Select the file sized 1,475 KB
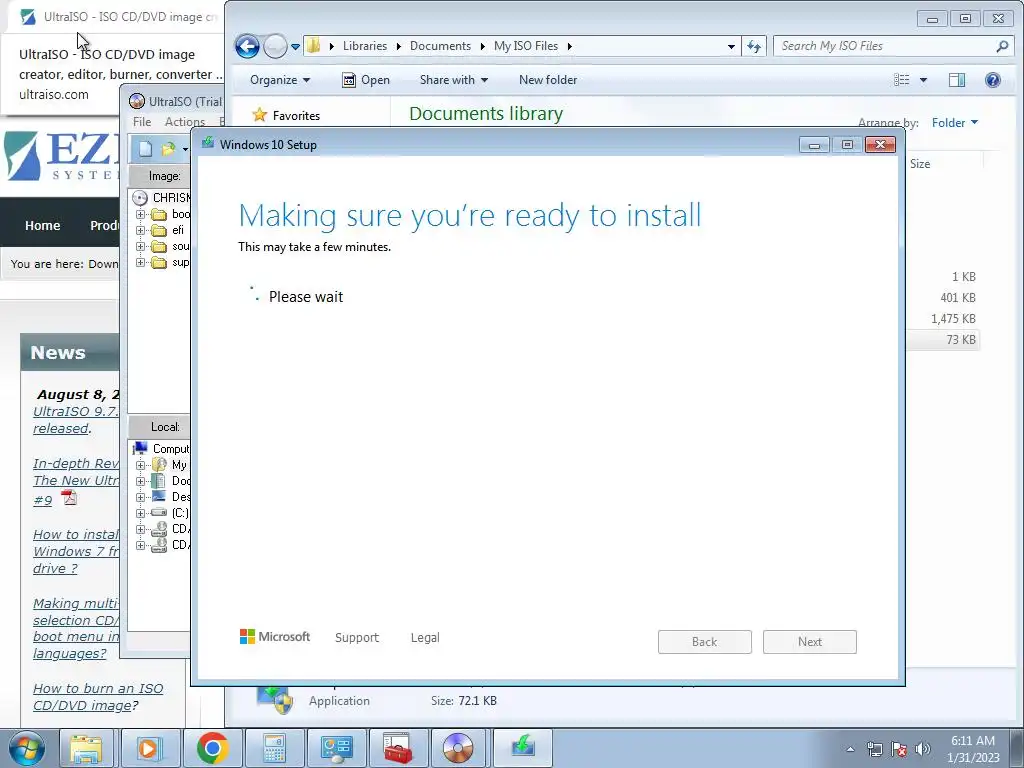The height and width of the screenshot is (768, 1024). point(953,319)
